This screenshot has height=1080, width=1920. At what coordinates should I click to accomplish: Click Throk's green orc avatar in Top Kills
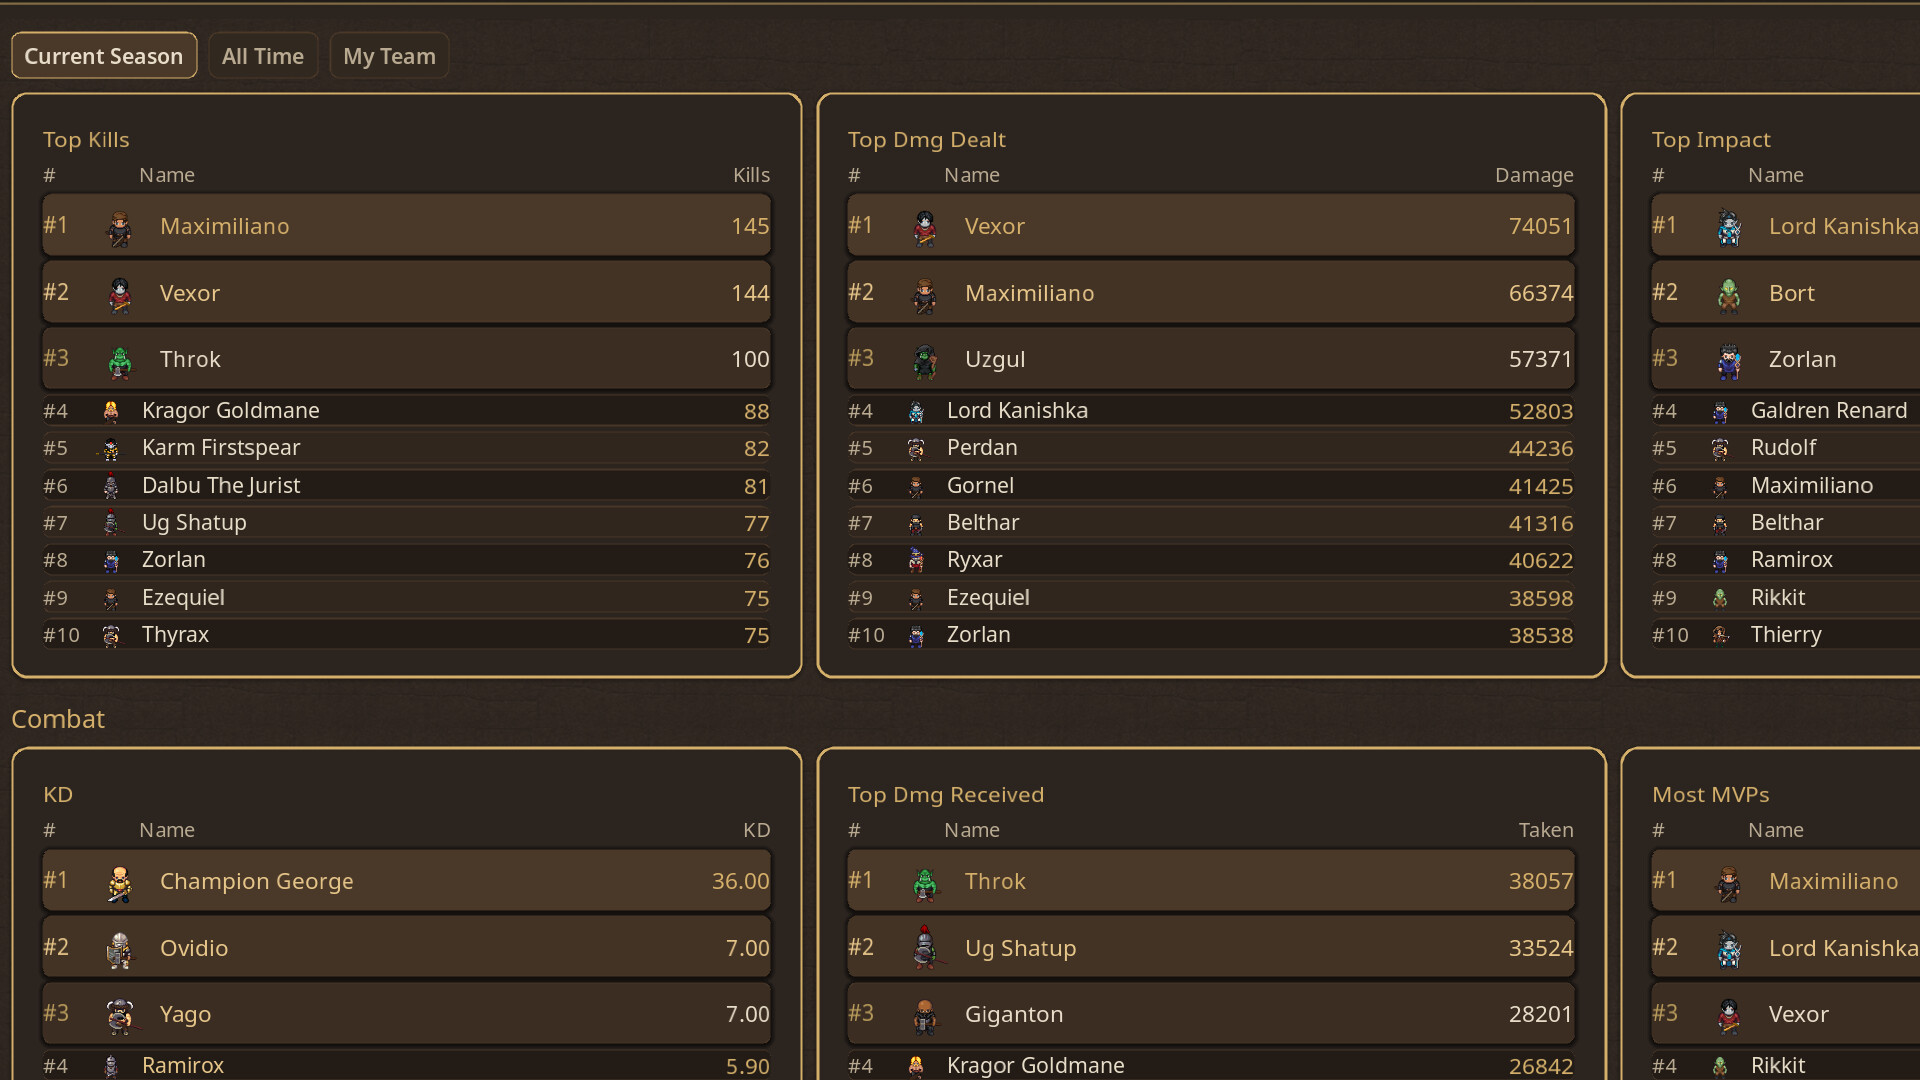(x=120, y=361)
